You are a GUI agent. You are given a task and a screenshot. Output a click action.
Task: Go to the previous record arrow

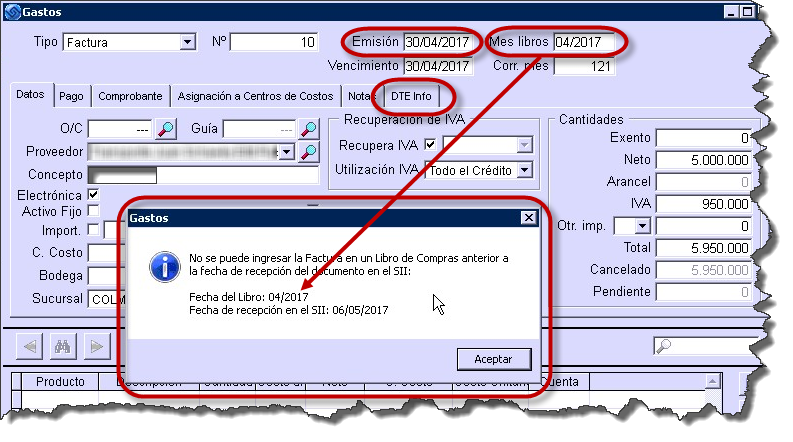(x=31, y=347)
